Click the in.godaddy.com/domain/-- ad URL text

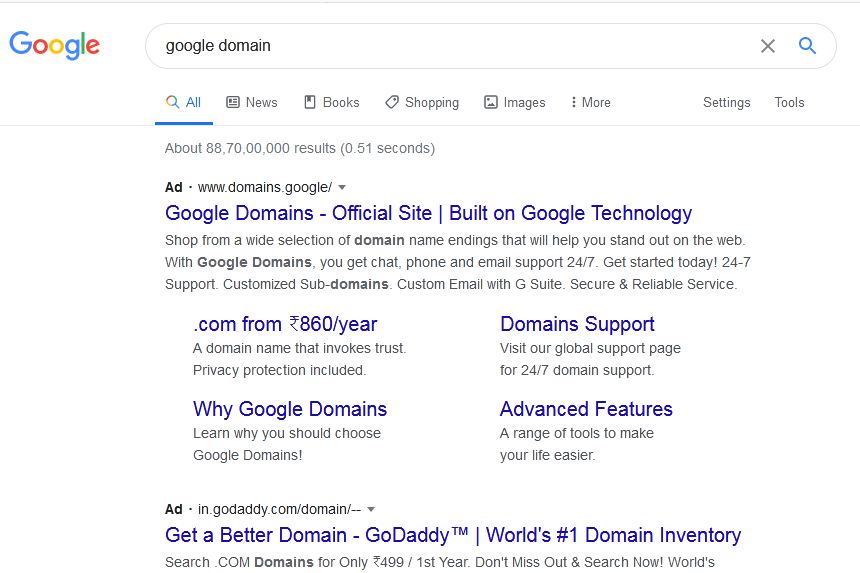click(x=279, y=509)
